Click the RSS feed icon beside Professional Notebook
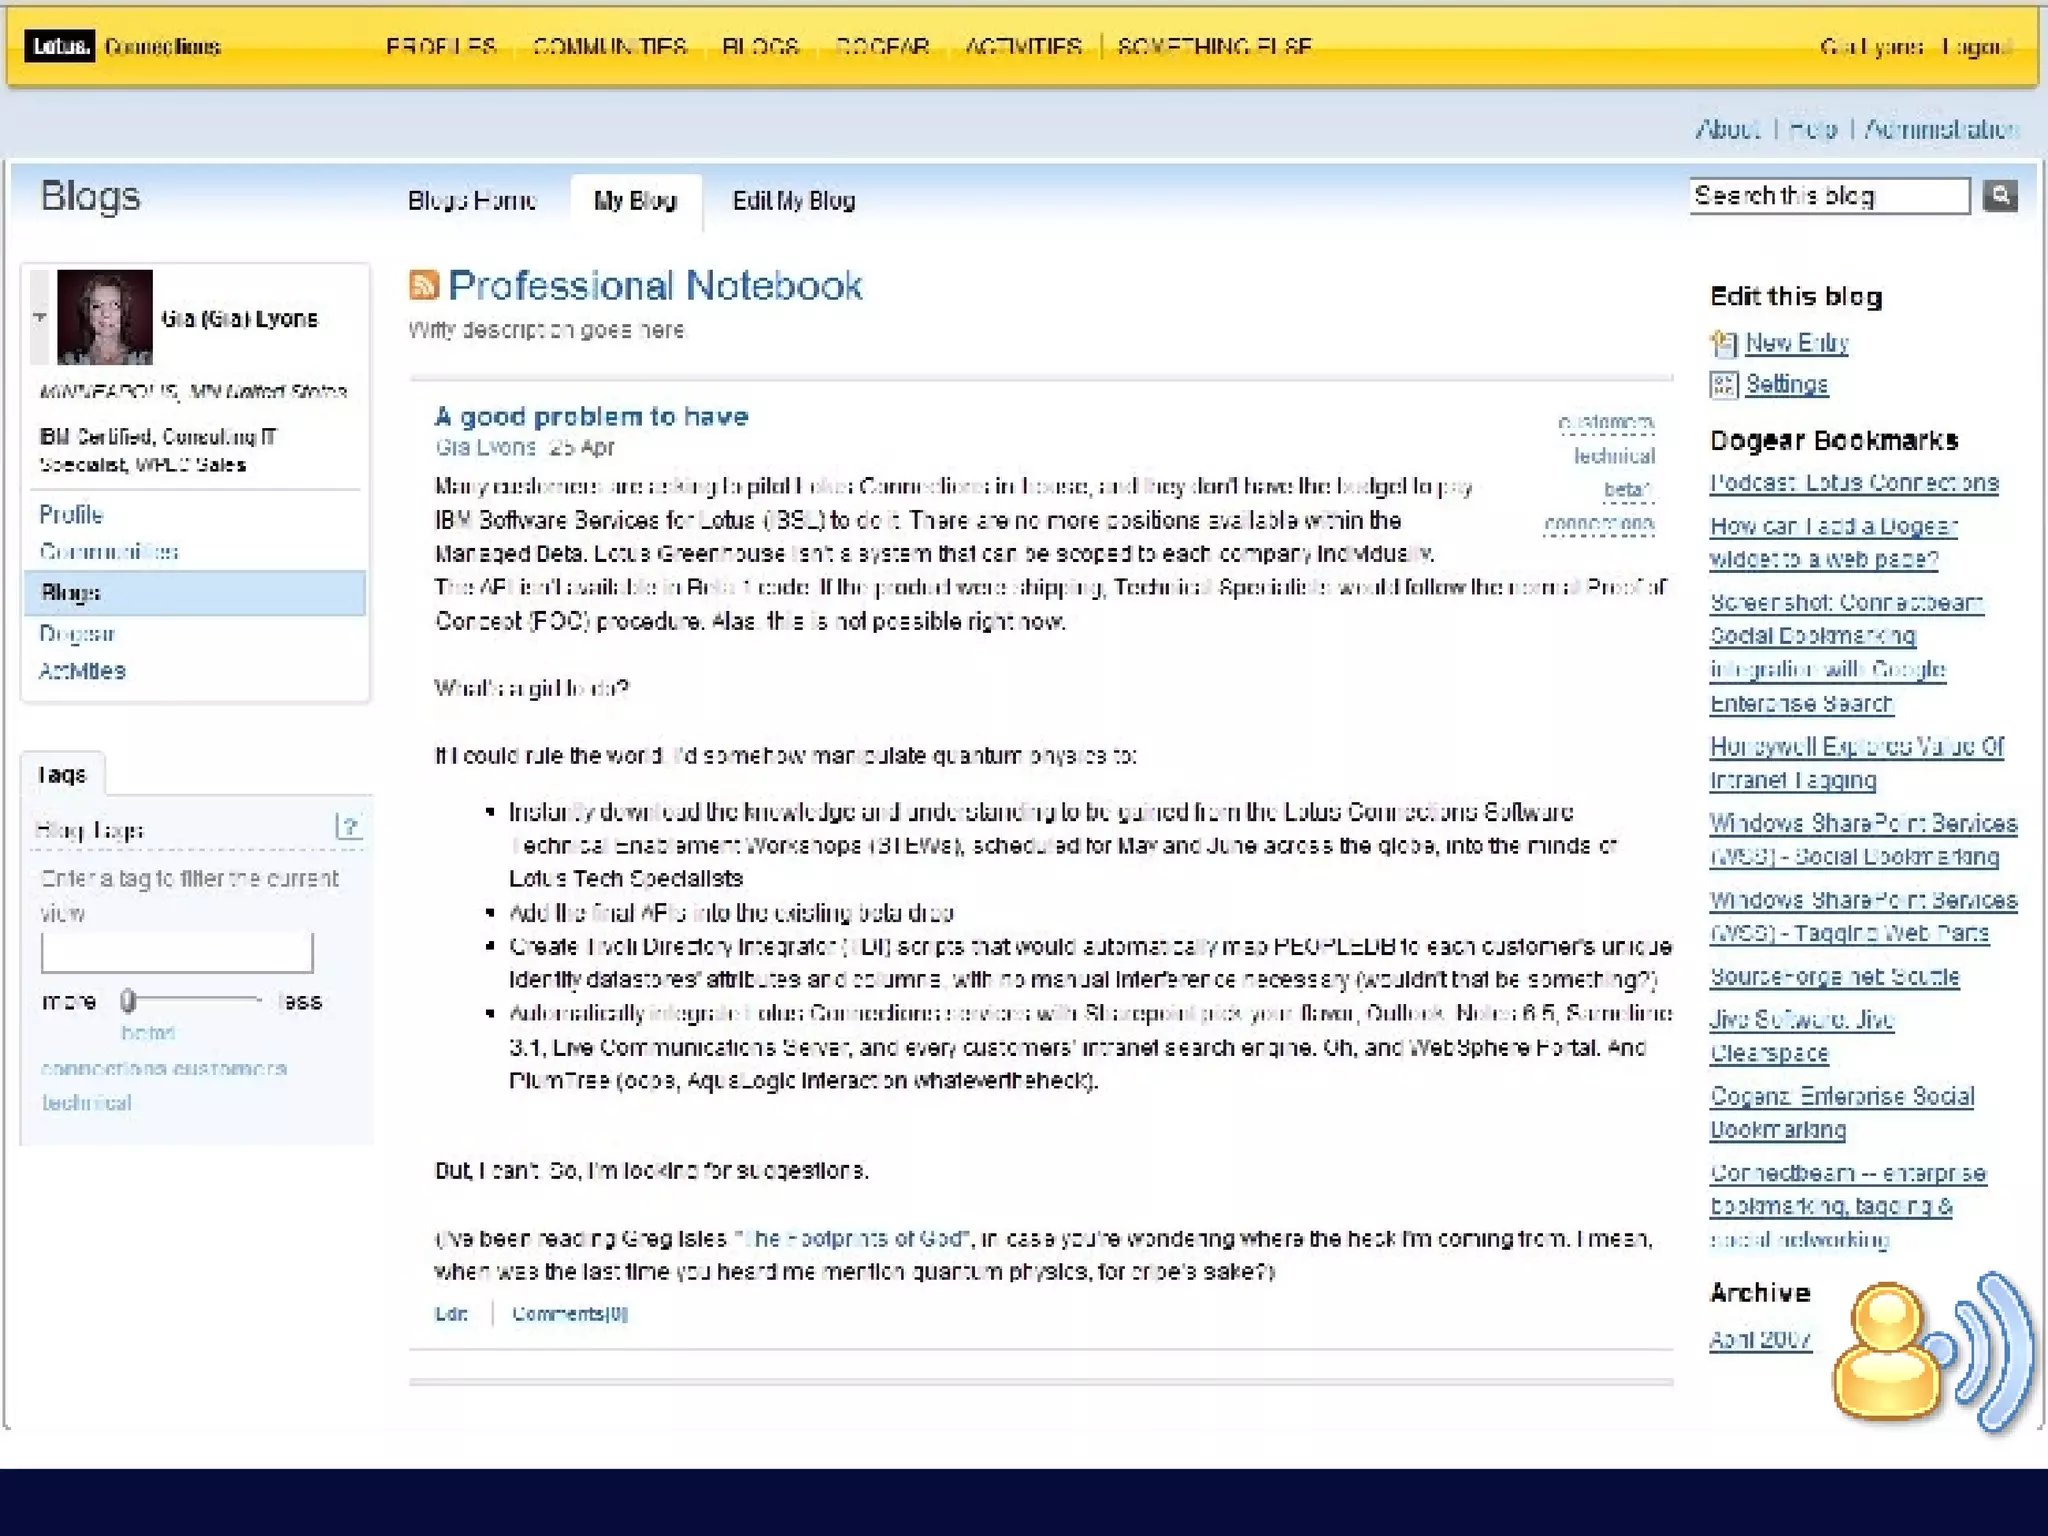 pos(424,285)
